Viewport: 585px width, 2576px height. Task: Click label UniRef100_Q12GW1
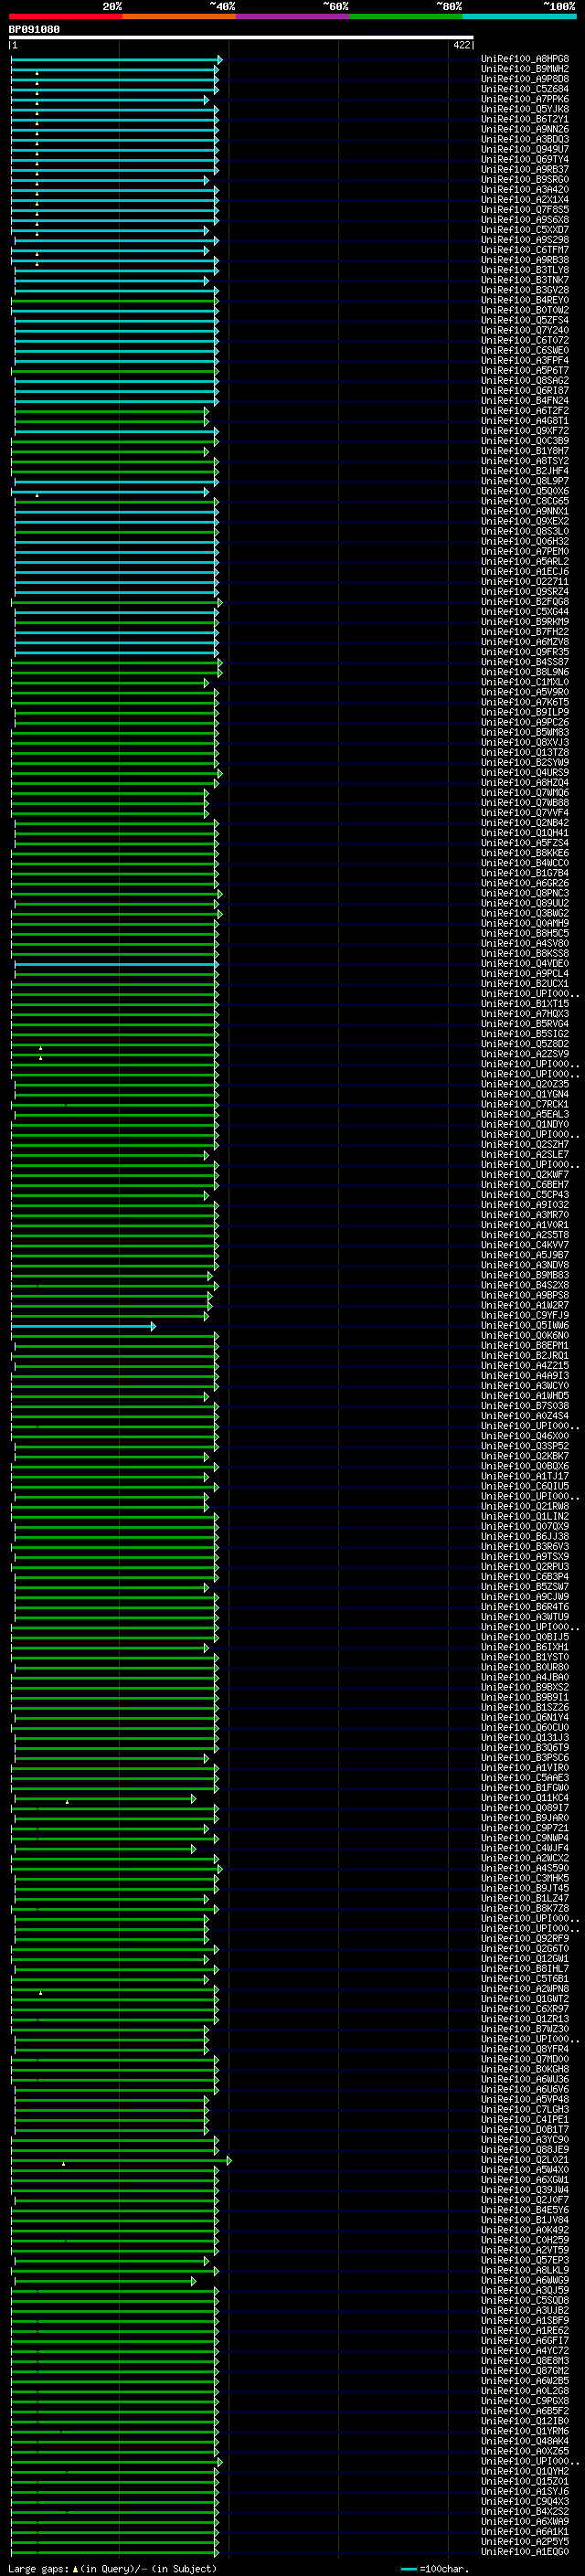pos(525,1958)
